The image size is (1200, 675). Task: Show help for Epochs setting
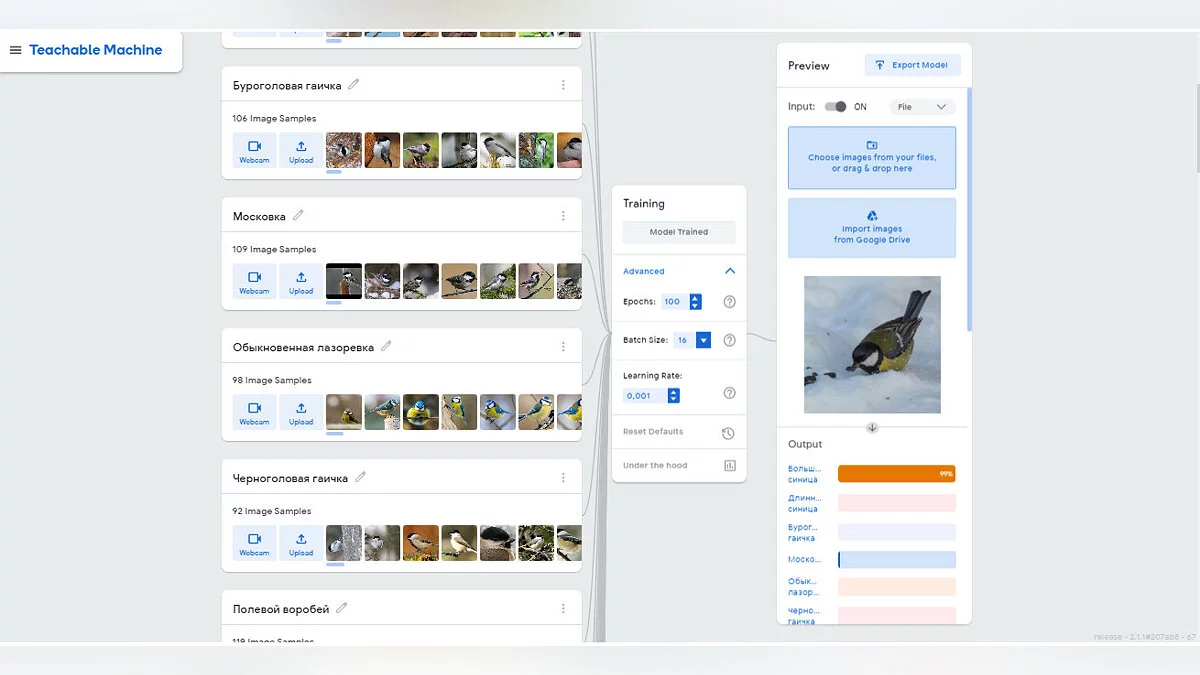coord(729,302)
